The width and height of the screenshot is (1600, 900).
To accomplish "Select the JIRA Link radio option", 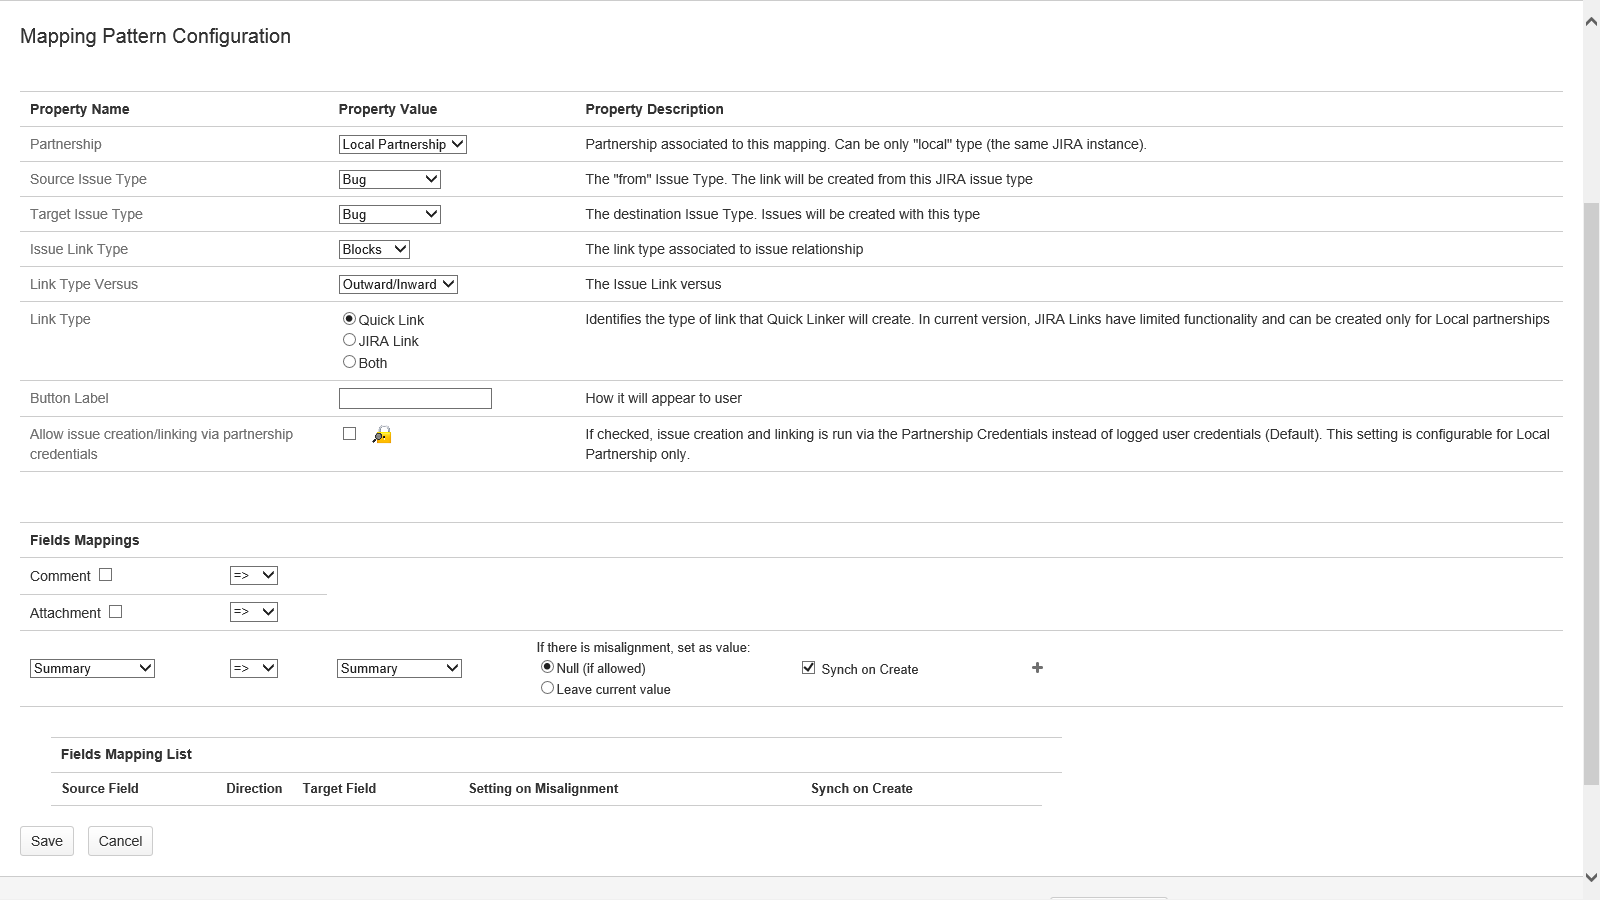I will (349, 340).
